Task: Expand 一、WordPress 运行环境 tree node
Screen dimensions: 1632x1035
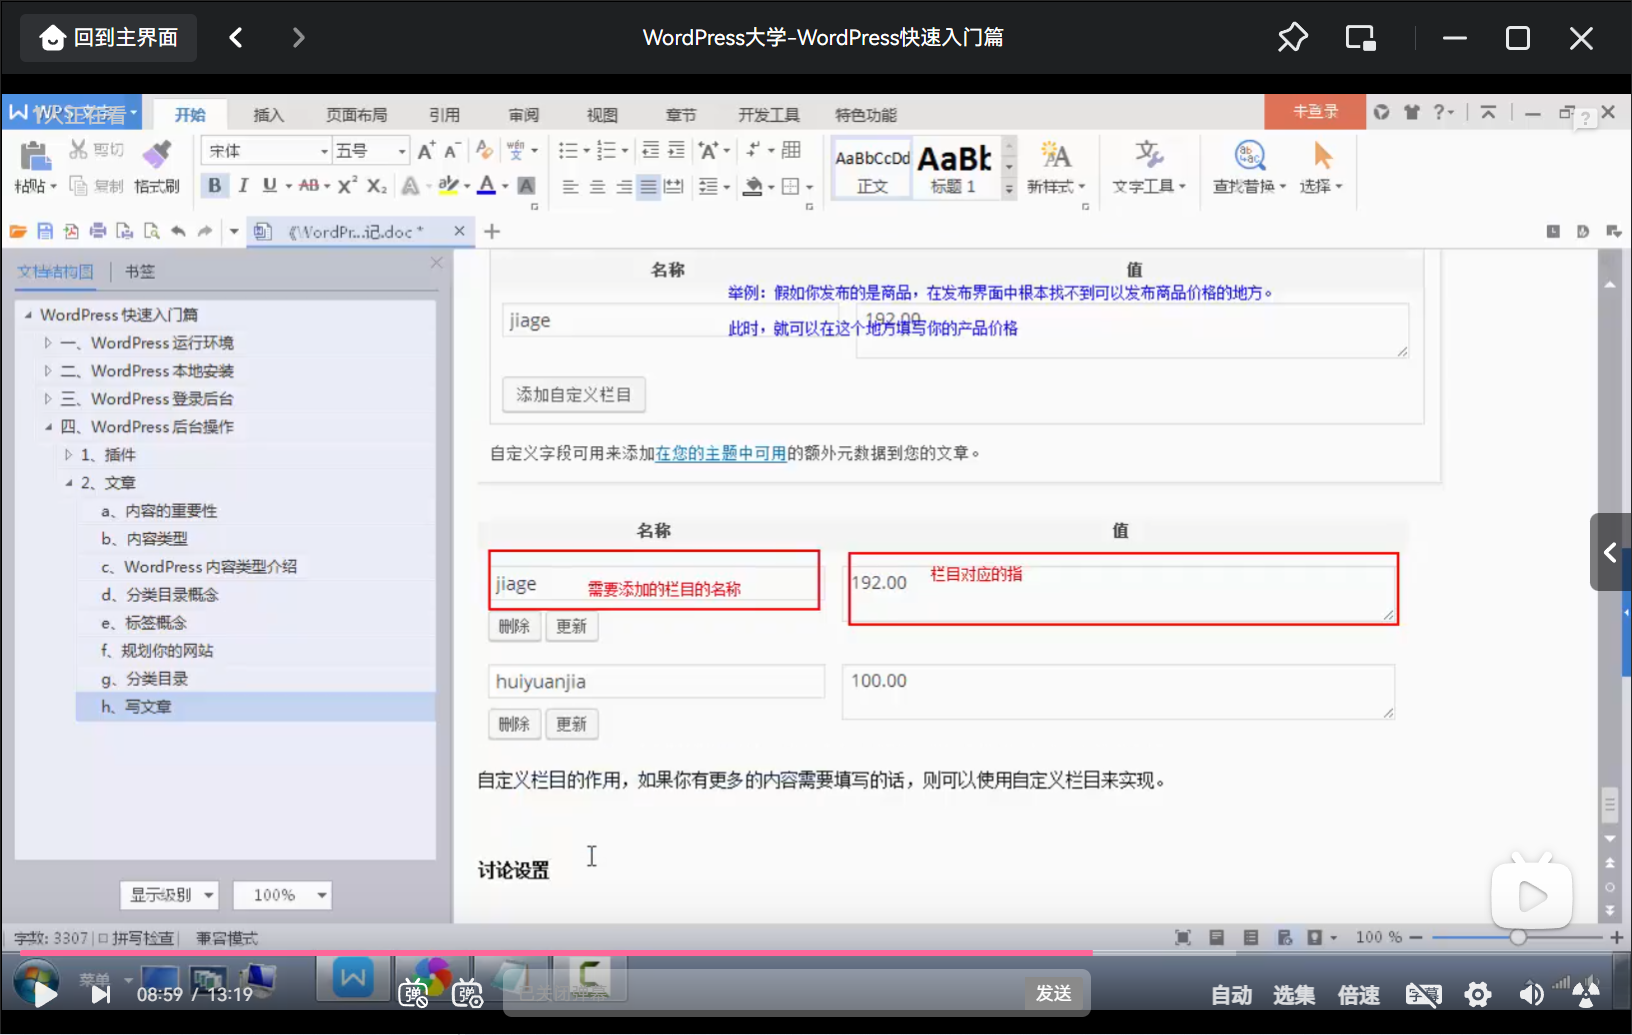Action: pos(47,343)
